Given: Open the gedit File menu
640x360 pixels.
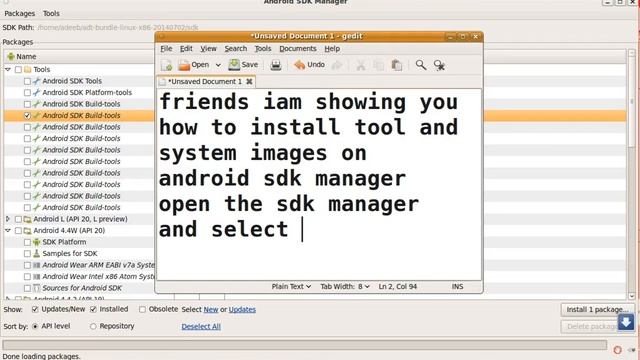Looking at the screenshot, I should (166, 49).
